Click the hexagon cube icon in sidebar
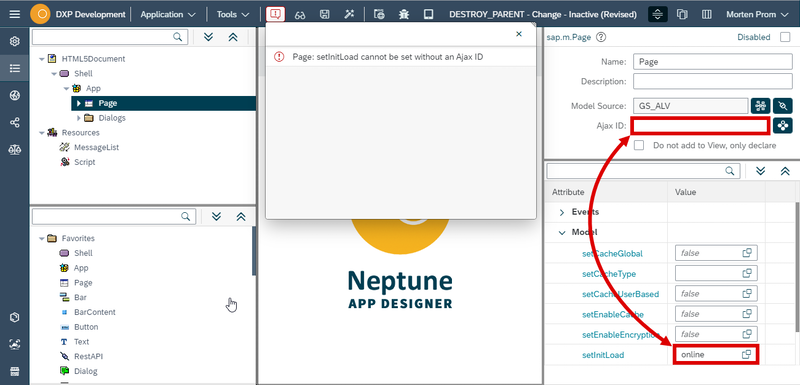Image resolution: width=800 pixels, height=385 pixels. (15, 317)
